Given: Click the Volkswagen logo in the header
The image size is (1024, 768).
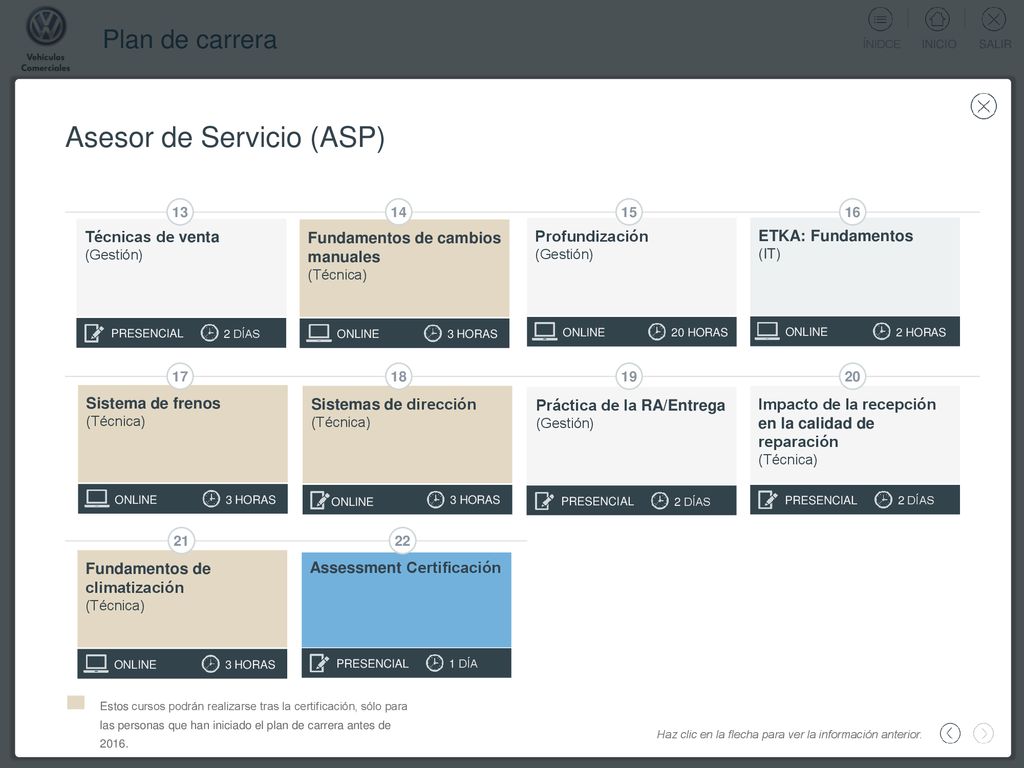Looking at the screenshot, I should [x=46, y=27].
